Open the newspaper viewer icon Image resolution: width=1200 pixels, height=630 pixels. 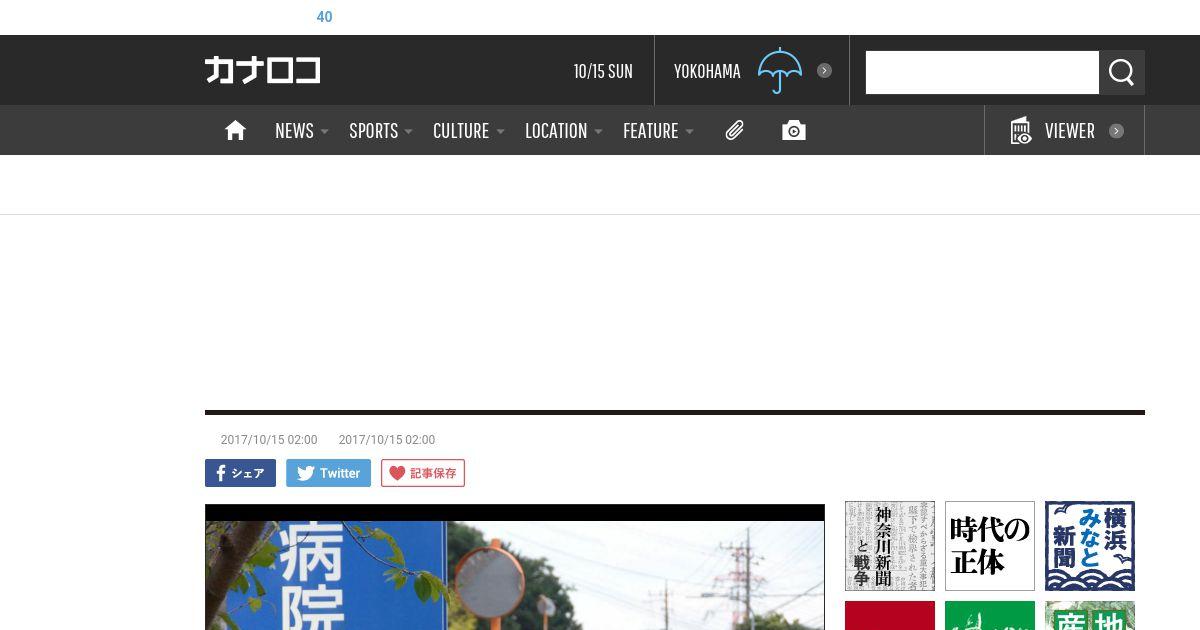(1020, 130)
